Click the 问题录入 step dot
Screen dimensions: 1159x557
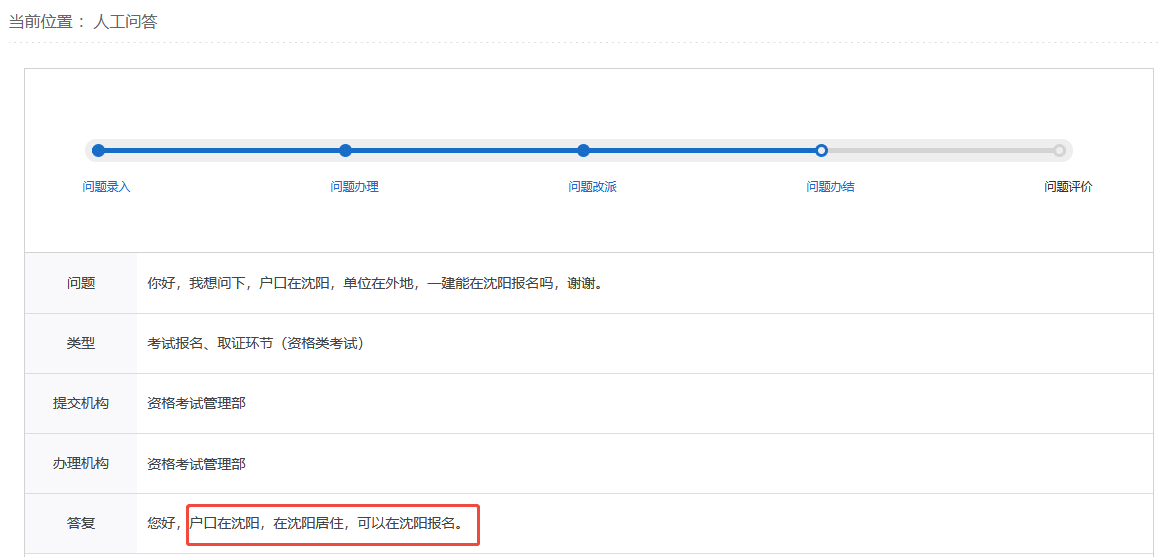pos(98,151)
